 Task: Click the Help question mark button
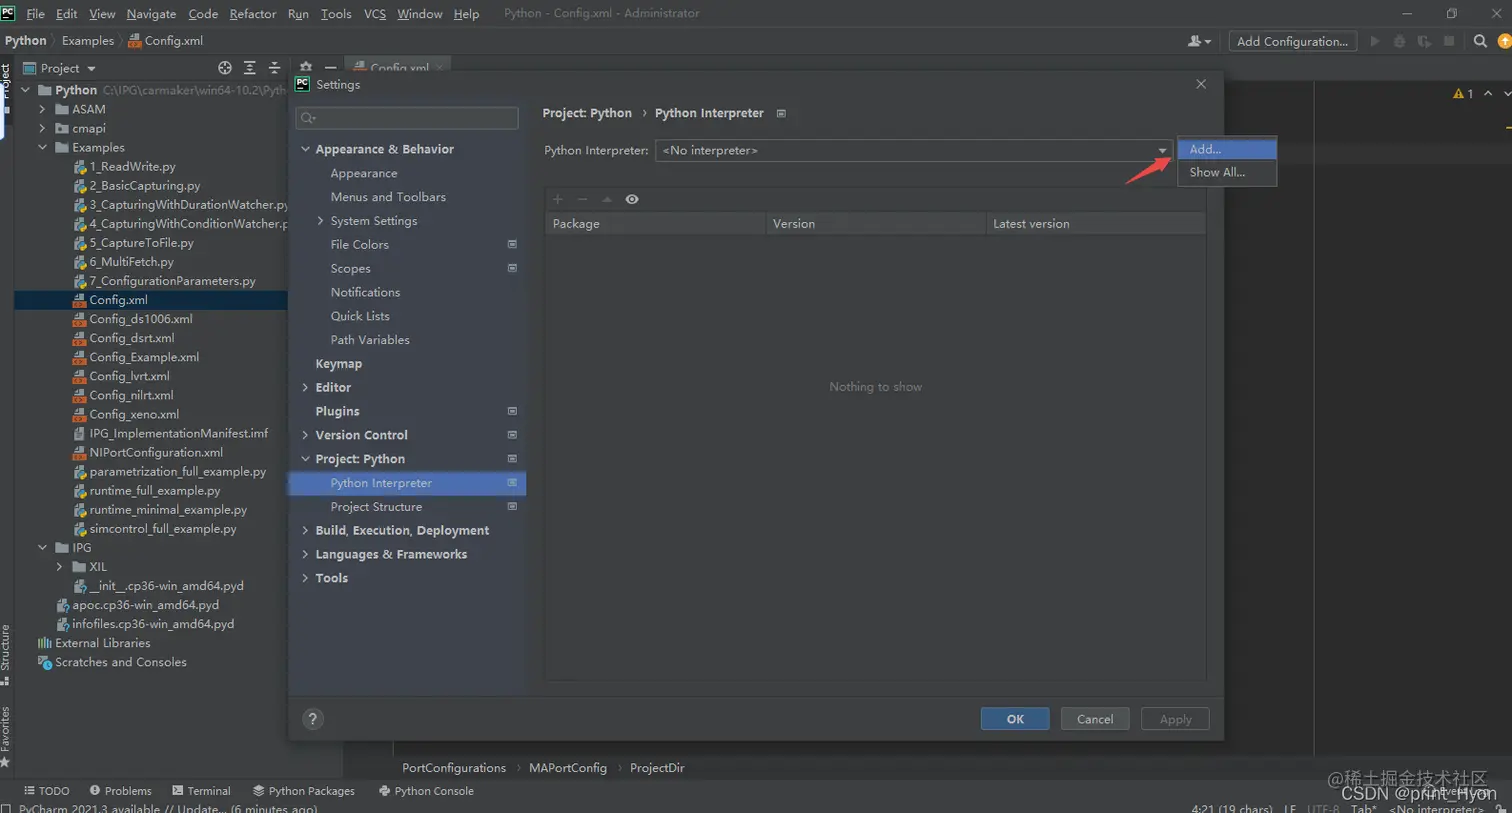click(x=313, y=719)
